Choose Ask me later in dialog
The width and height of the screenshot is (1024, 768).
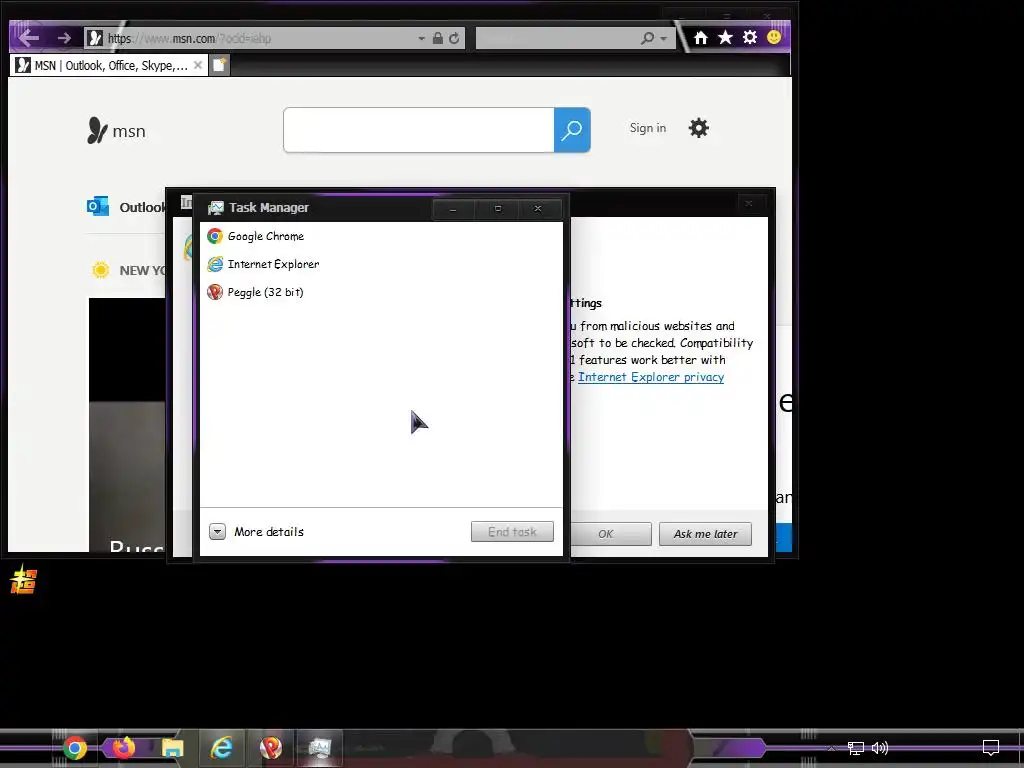coord(705,534)
